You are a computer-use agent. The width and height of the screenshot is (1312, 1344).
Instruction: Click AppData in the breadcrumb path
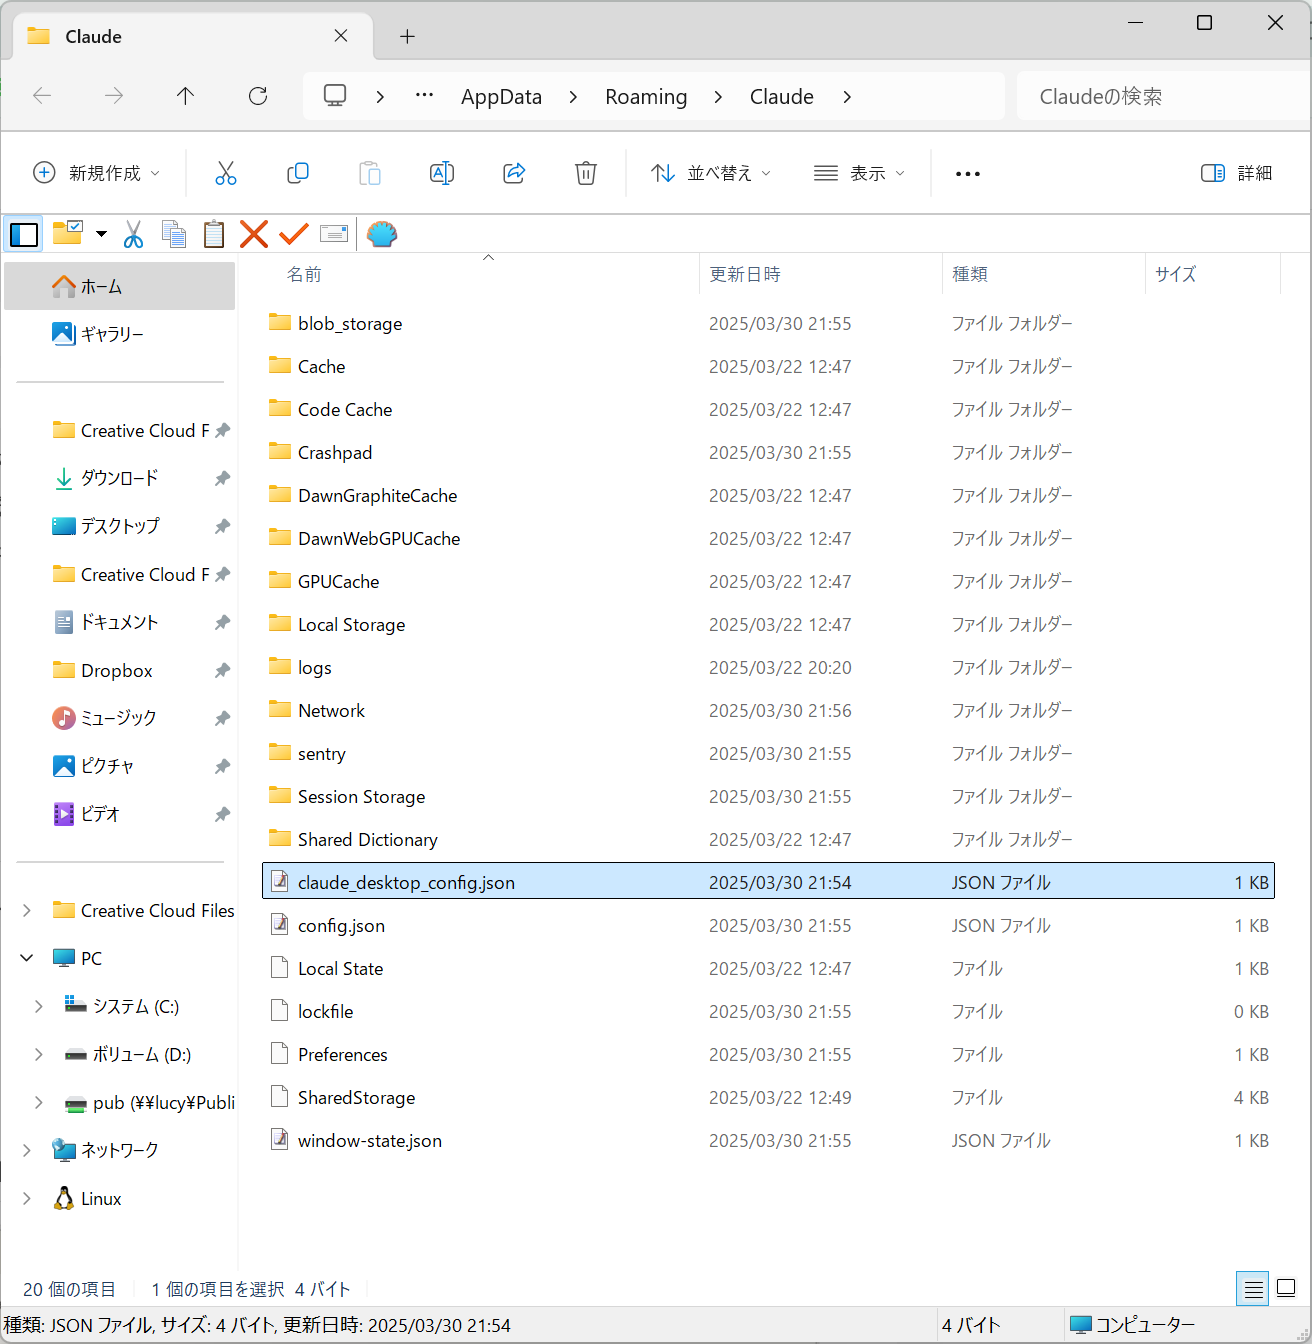coord(501,97)
